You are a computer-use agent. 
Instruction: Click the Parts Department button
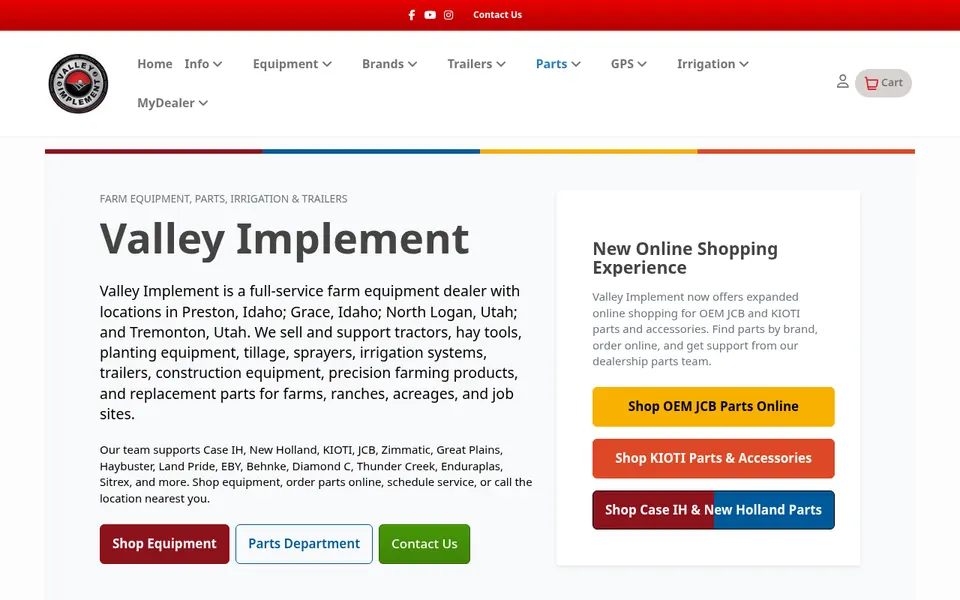coord(304,544)
